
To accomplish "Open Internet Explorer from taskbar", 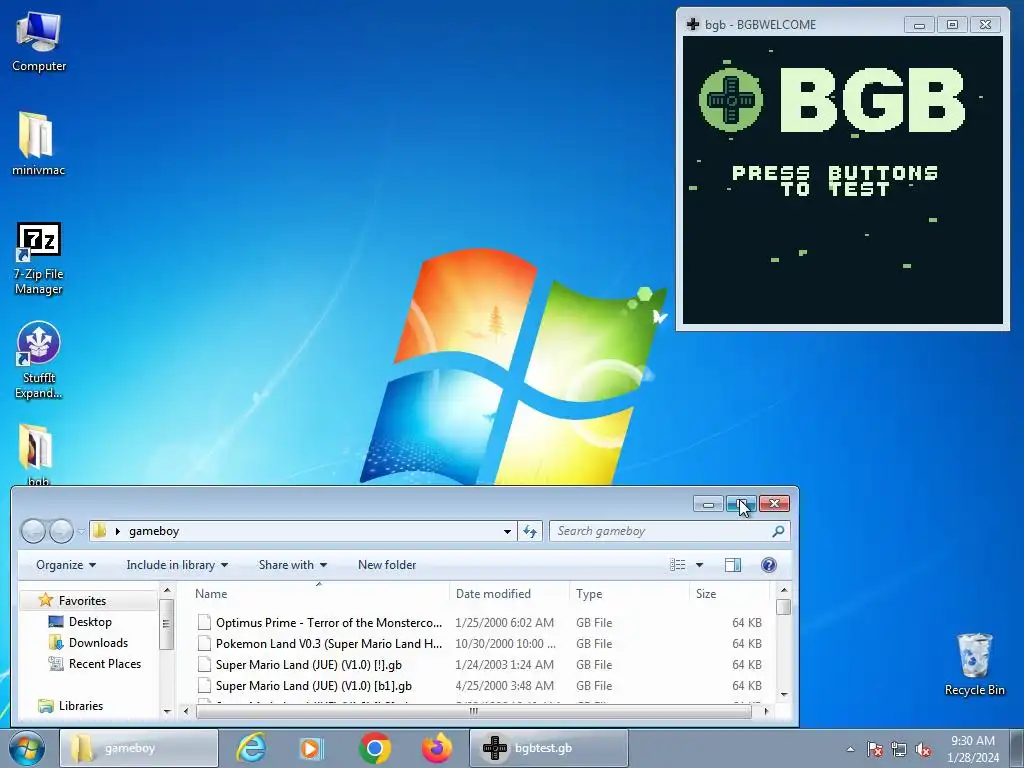I will tap(251, 748).
